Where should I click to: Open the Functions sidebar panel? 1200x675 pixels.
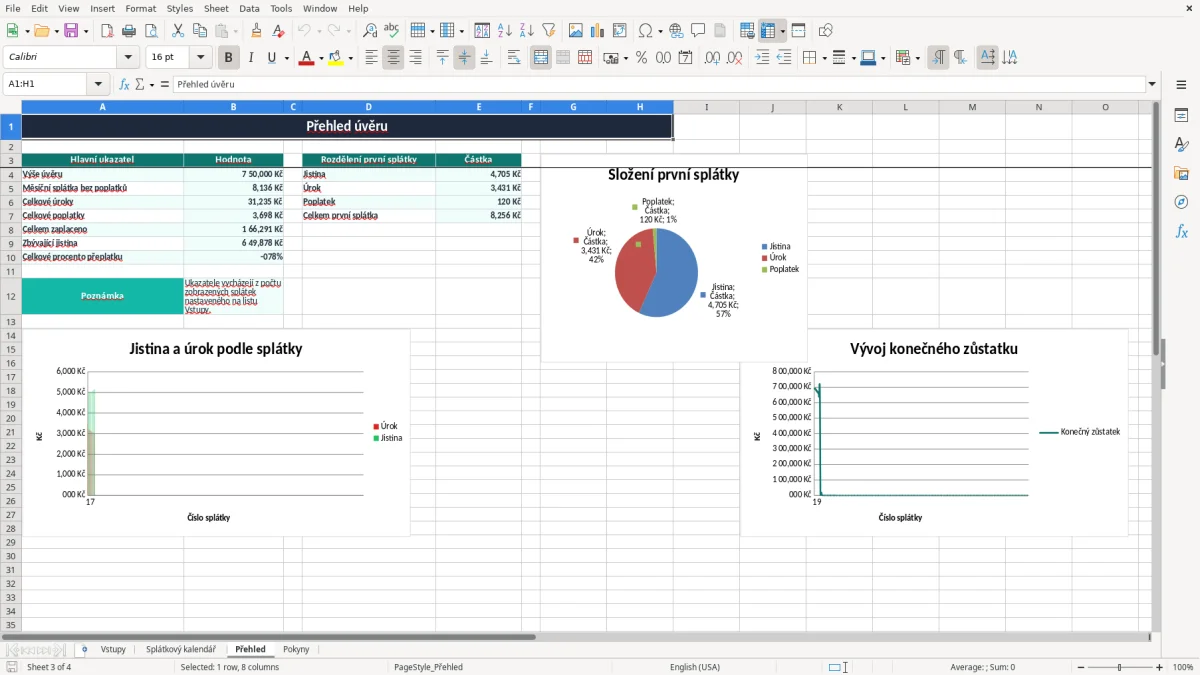click(1181, 231)
